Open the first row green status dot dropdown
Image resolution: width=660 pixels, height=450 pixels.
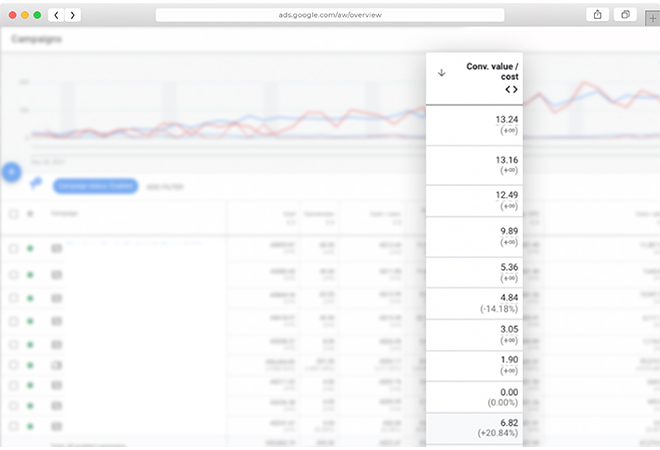(30, 247)
